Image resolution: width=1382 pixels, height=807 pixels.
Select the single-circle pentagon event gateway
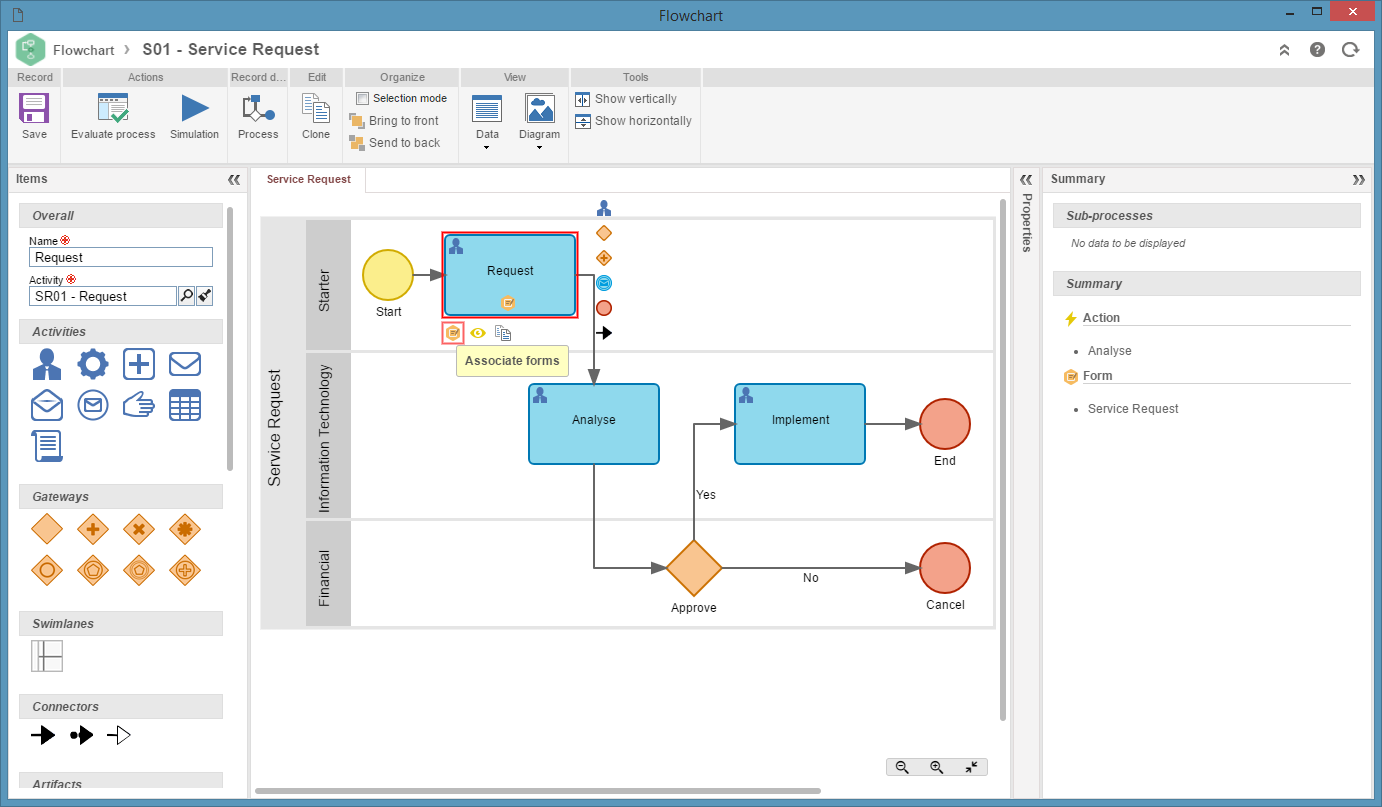[93, 570]
